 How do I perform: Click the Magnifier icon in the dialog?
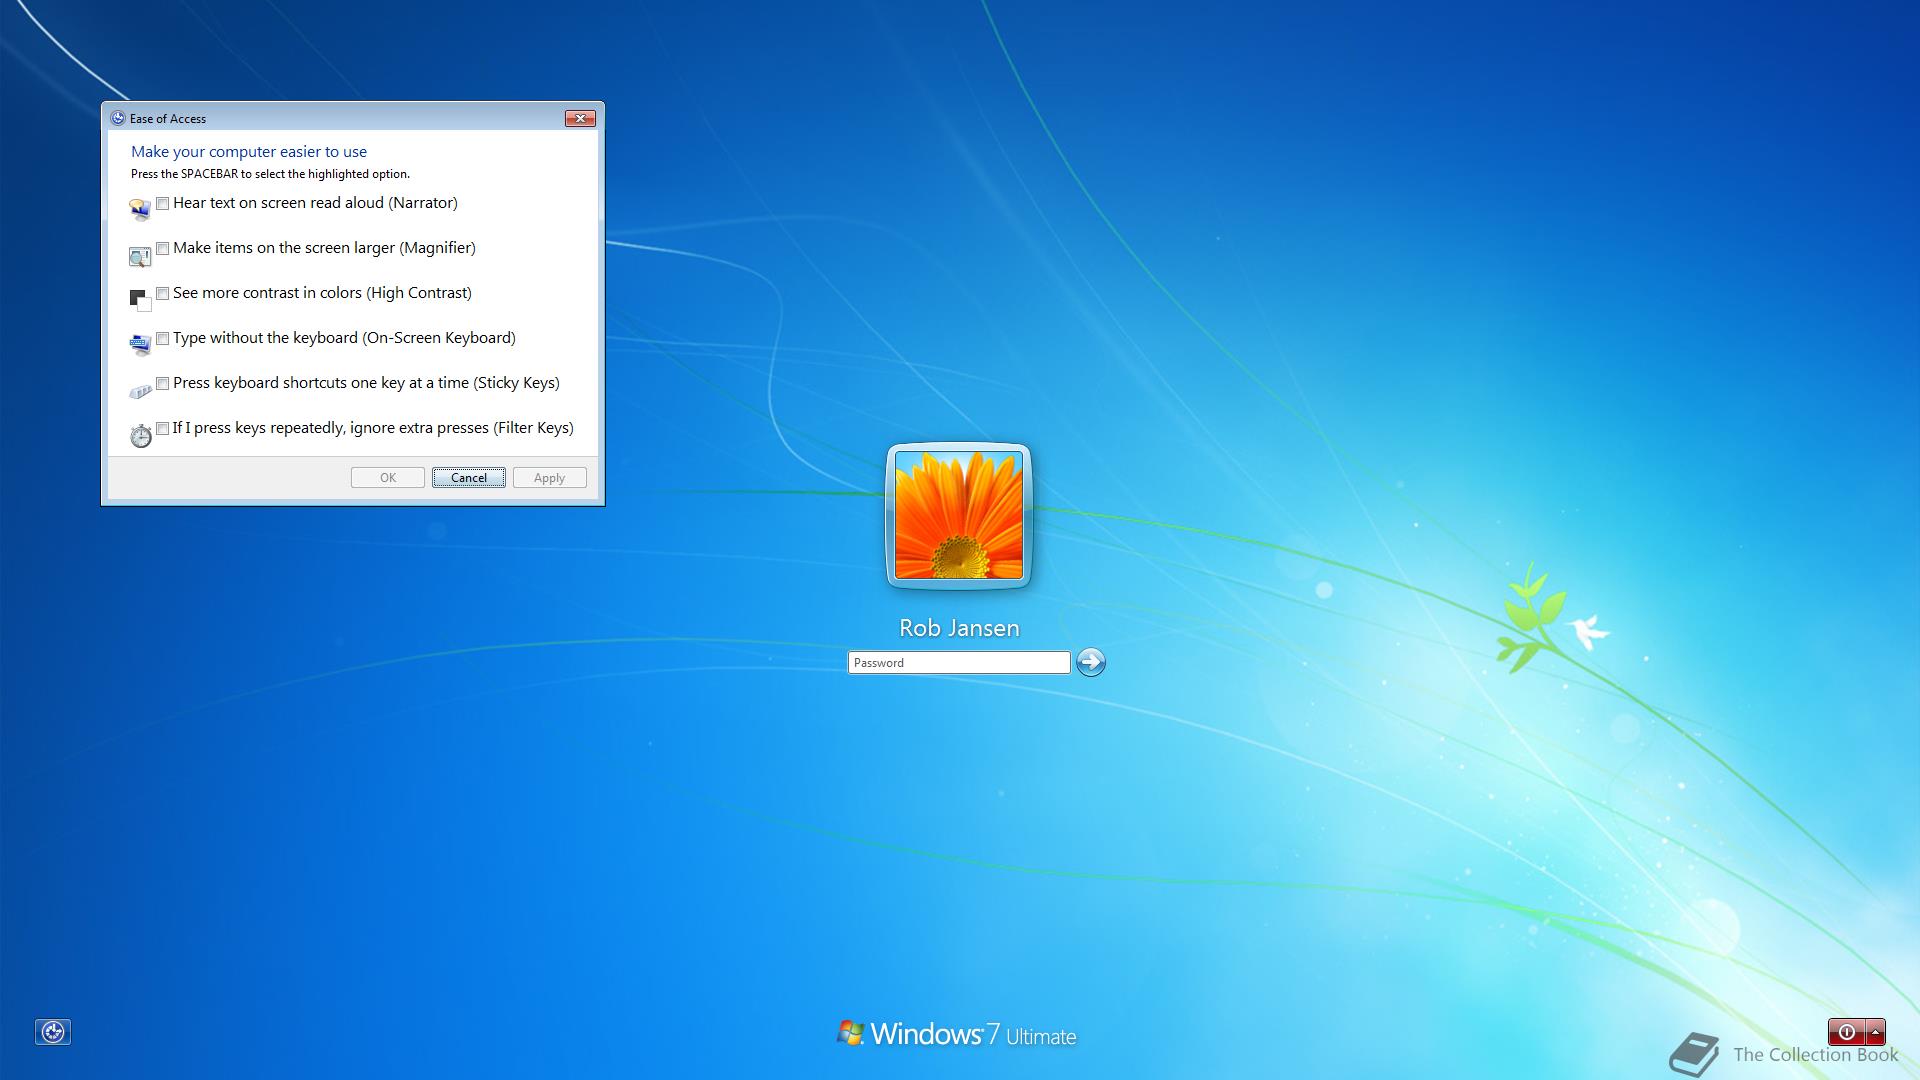click(140, 257)
